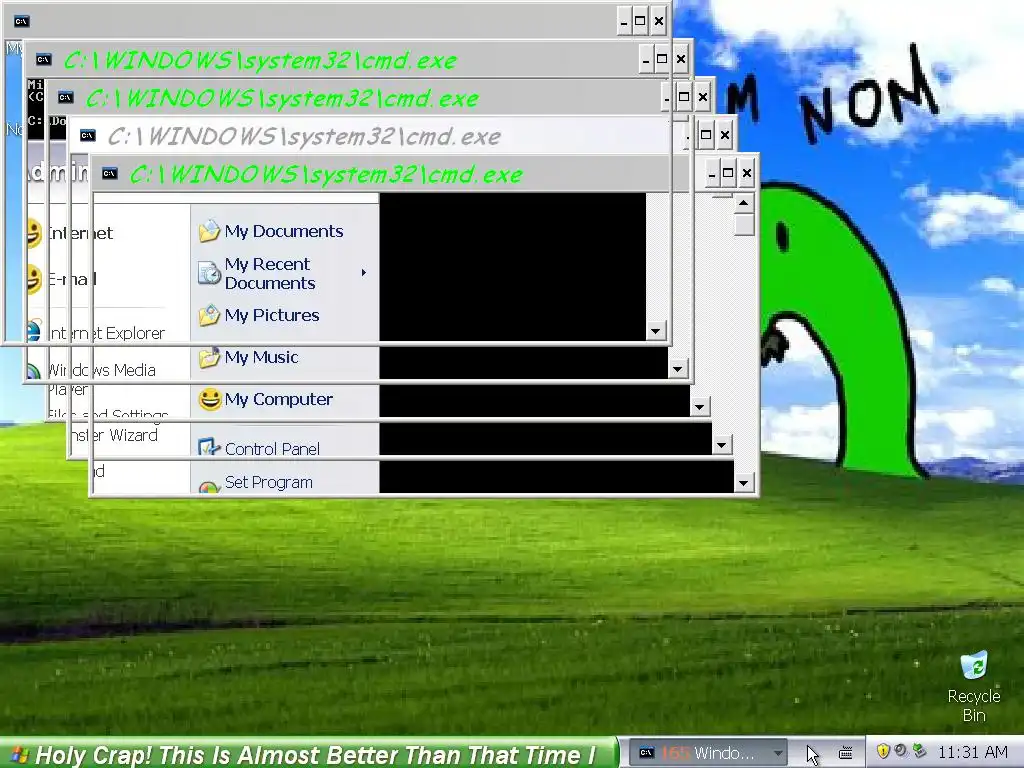The image size is (1024, 768).
Task: Open the Control Panel entry
Action: click(259, 448)
